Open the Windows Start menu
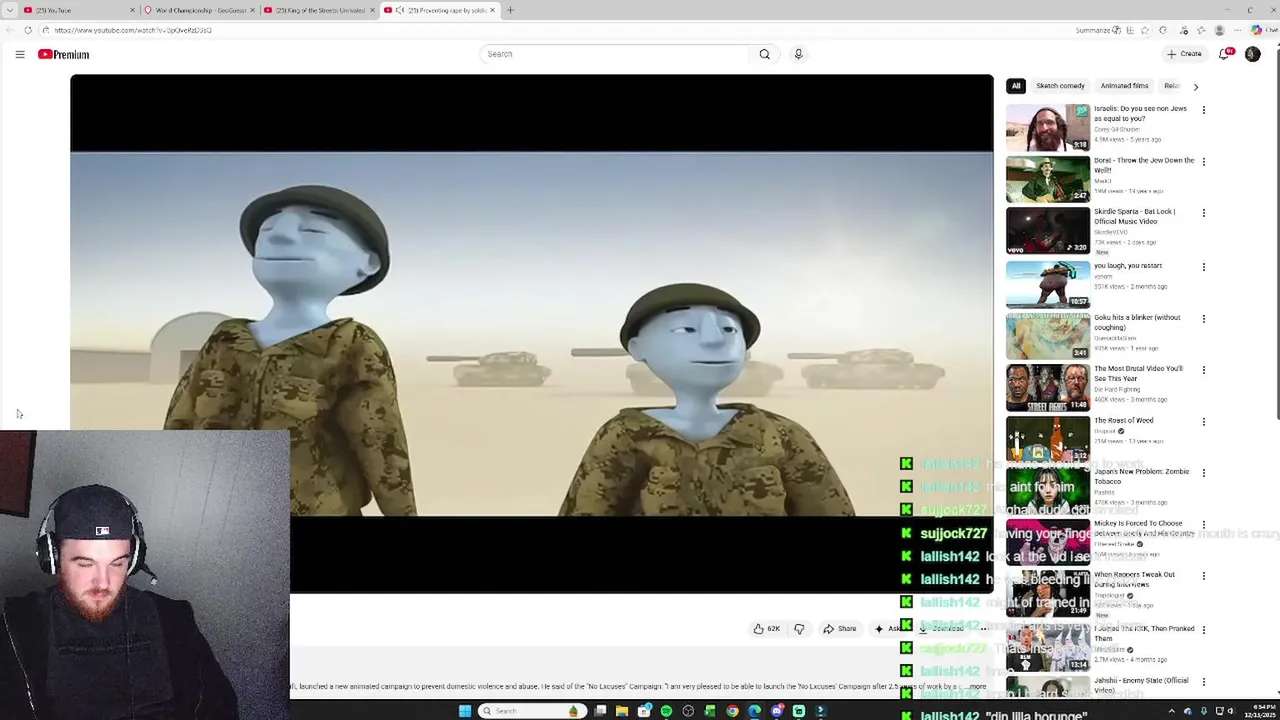Image resolution: width=1280 pixels, height=720 pixels. [x=464, y=711]
